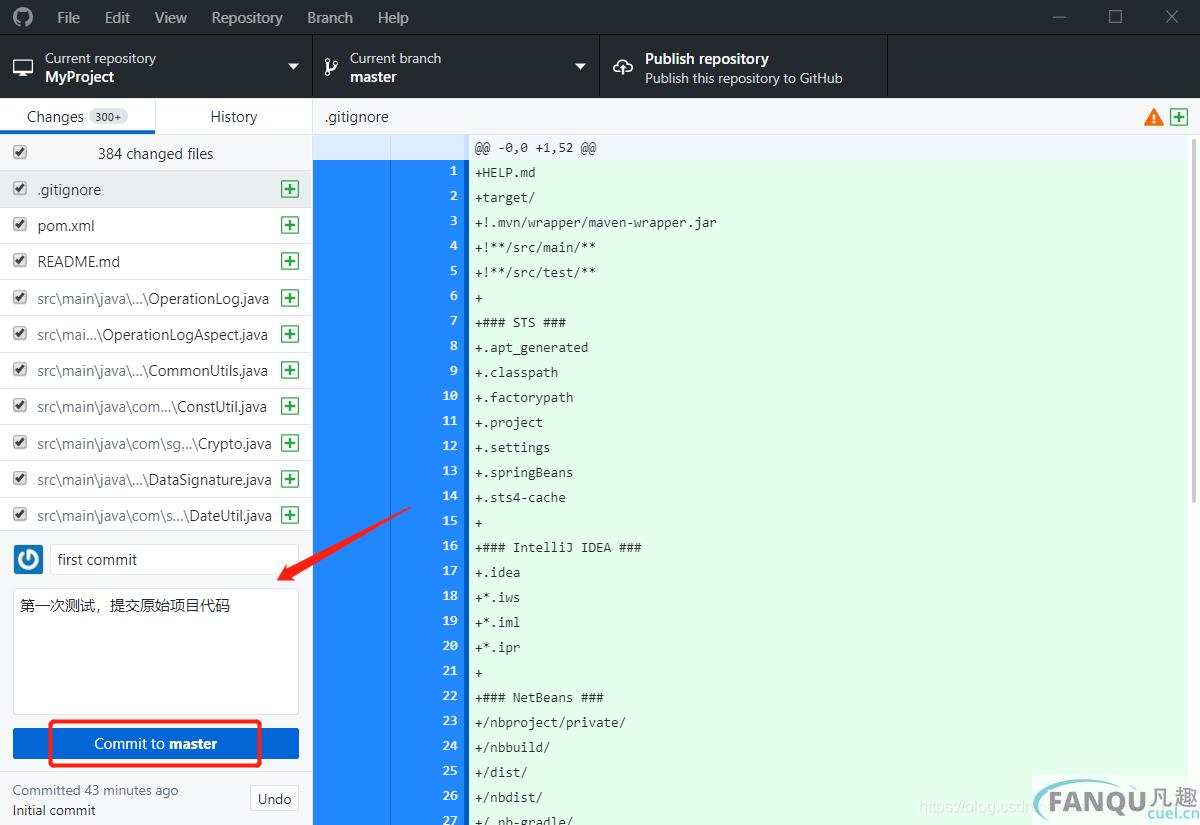
Task: Switch to the History tab
Action: click(x=233, y=116)
